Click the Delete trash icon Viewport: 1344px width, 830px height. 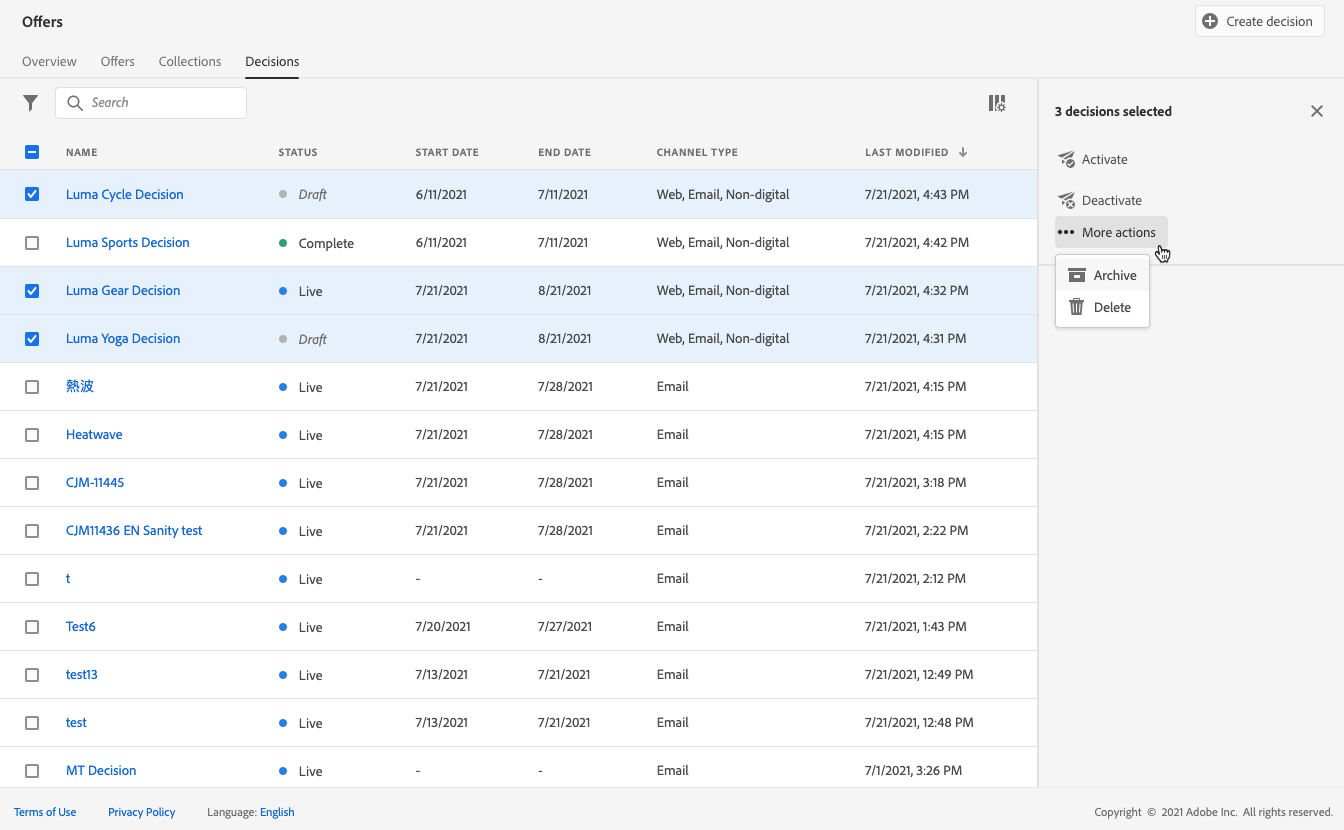click(x=1077, y=308)
